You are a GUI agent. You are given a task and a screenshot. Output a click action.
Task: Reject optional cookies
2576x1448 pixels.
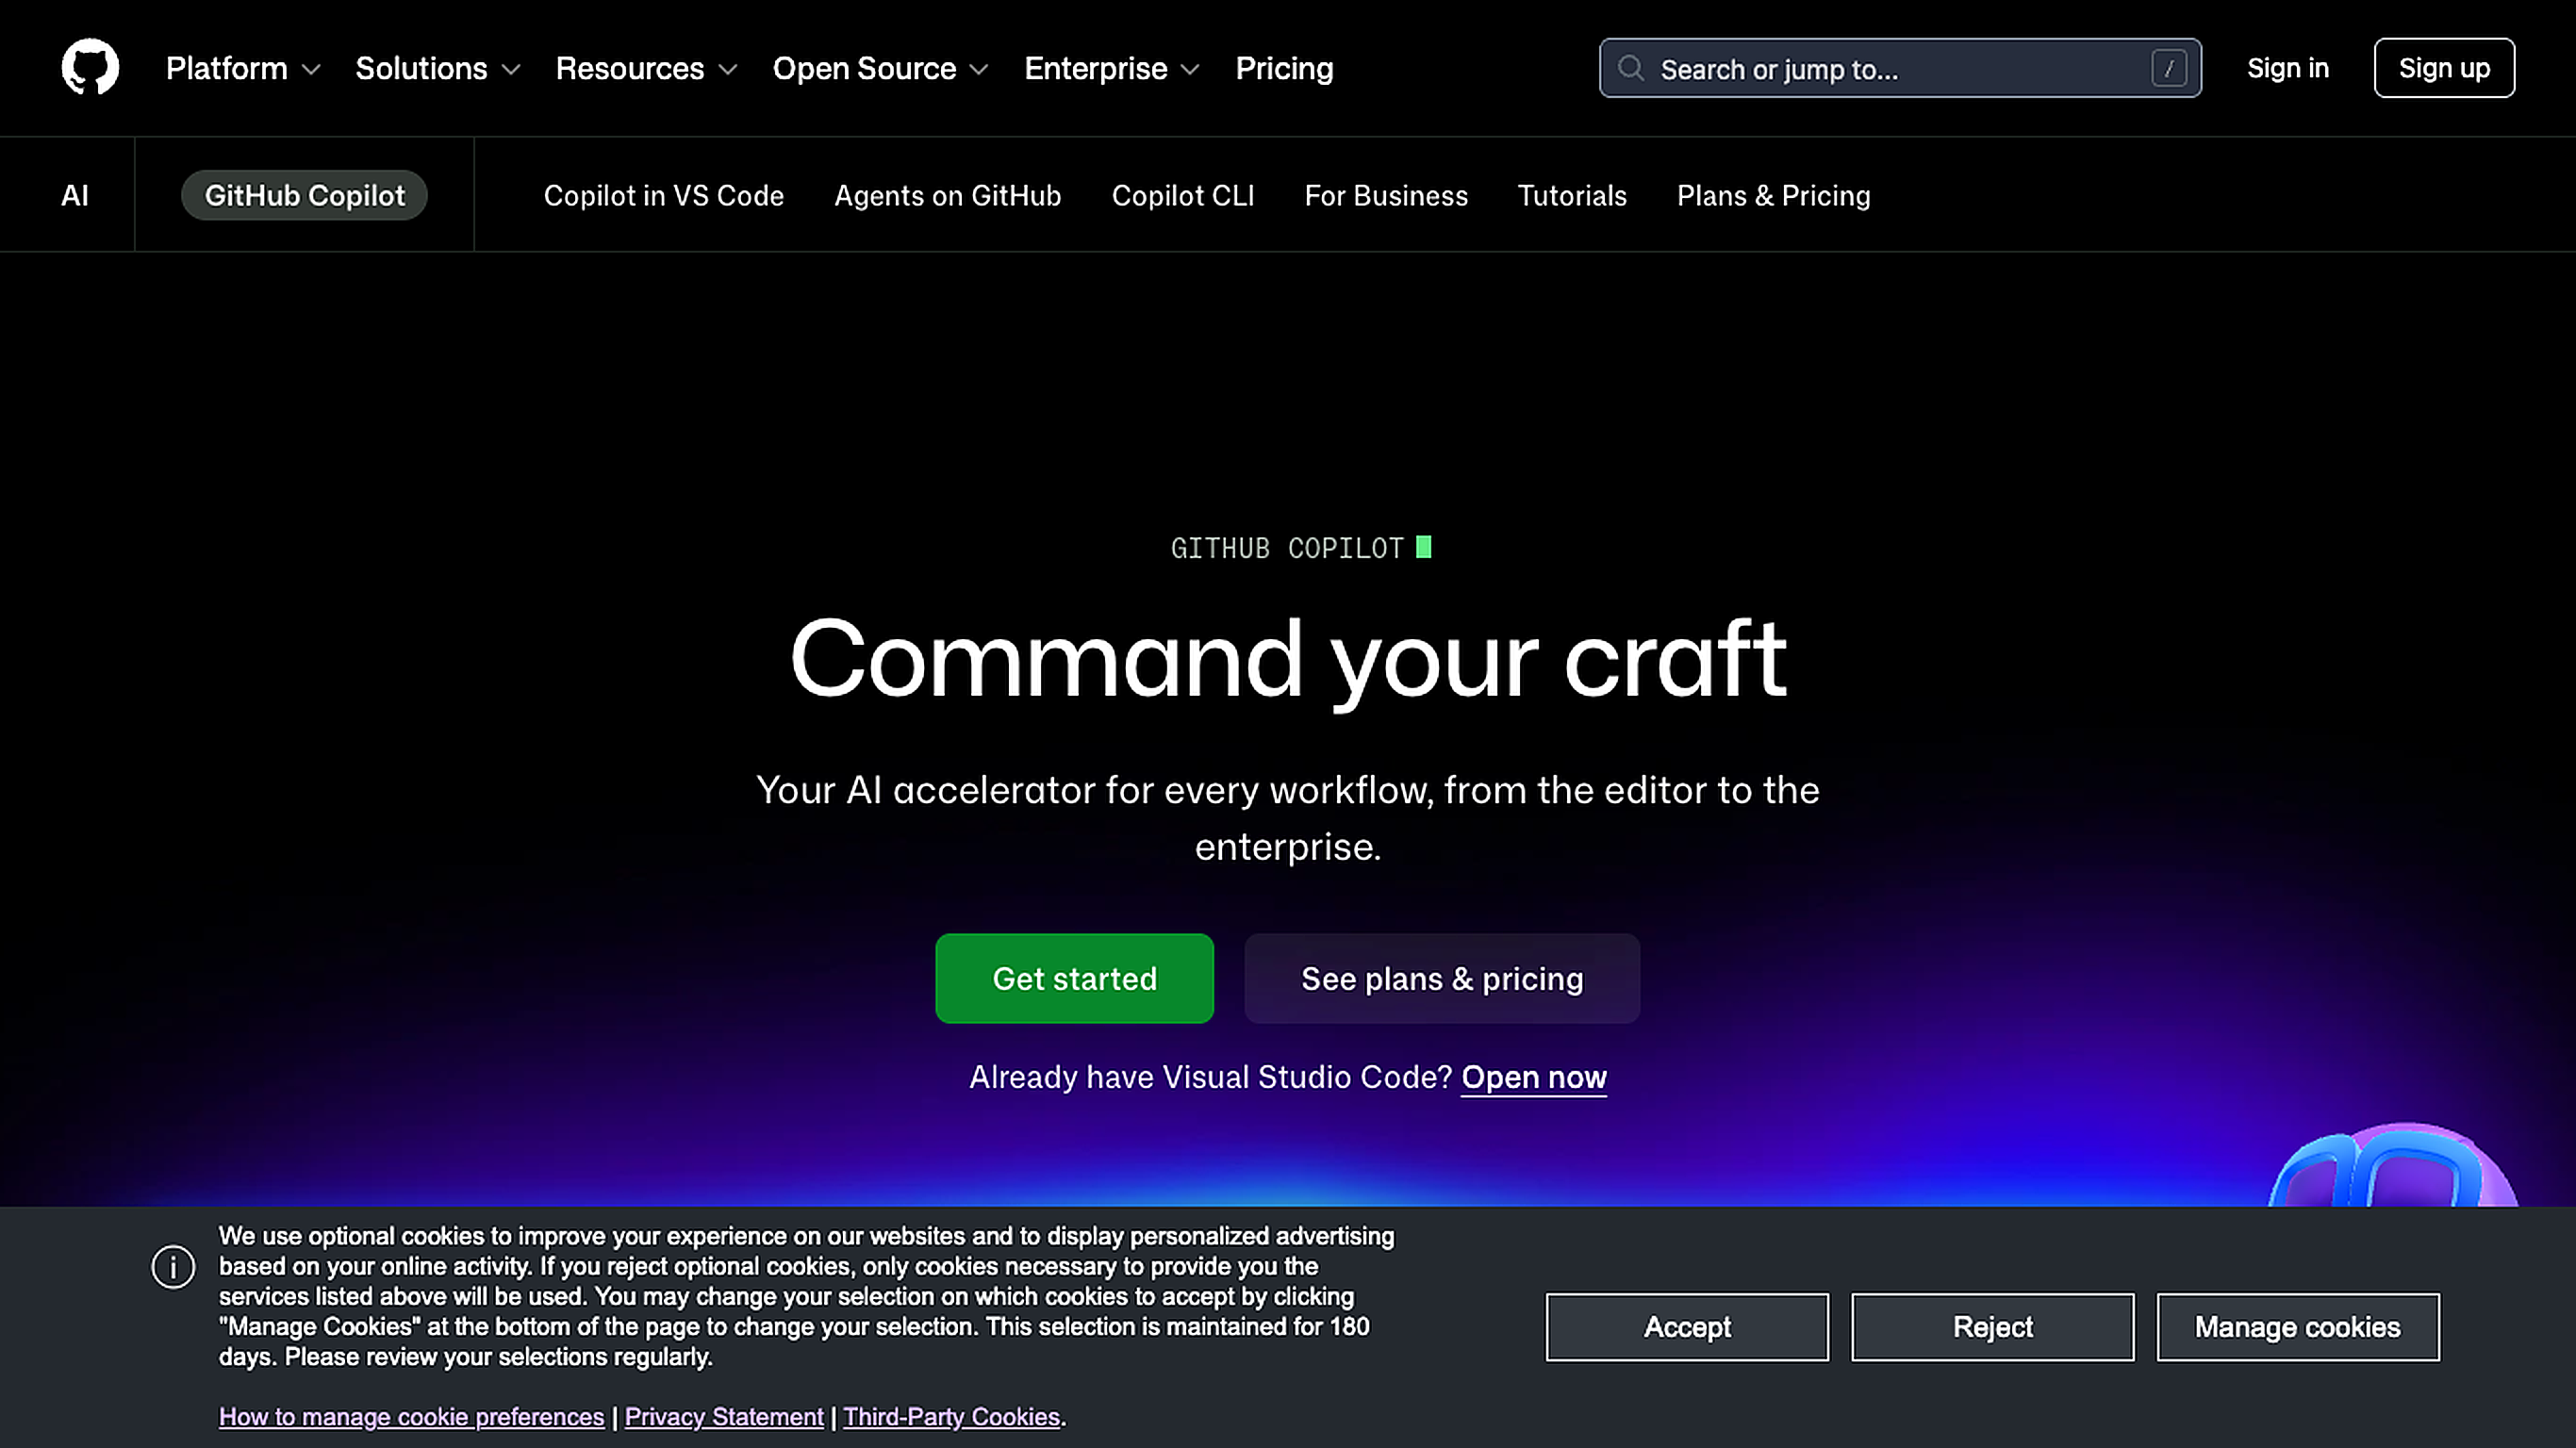pyautogui.click(x=1993, y=1327)
